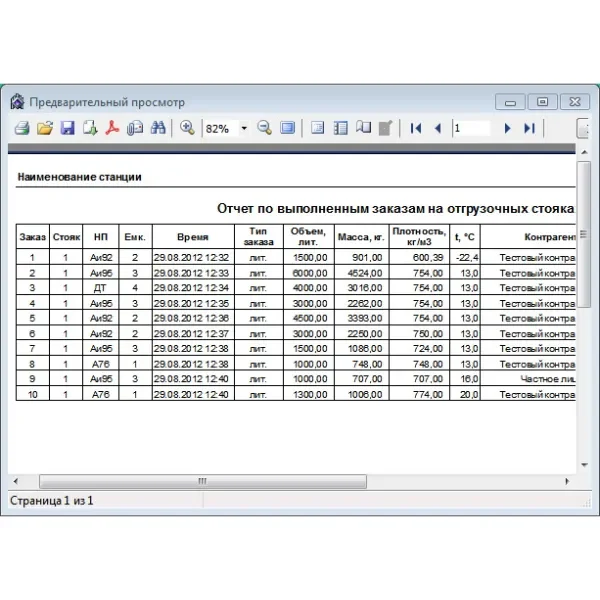Click the report title 'Отчет по выполненным заказам'
This screenshot has height=600, width=600.
(396, 209)
